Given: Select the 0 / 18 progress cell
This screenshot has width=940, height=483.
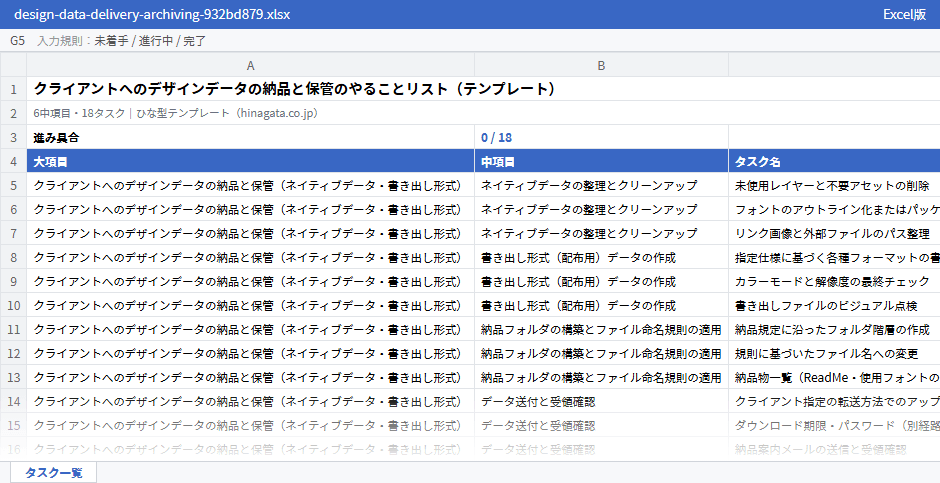Looking at the screenshot, I should [x=601, y=137].
